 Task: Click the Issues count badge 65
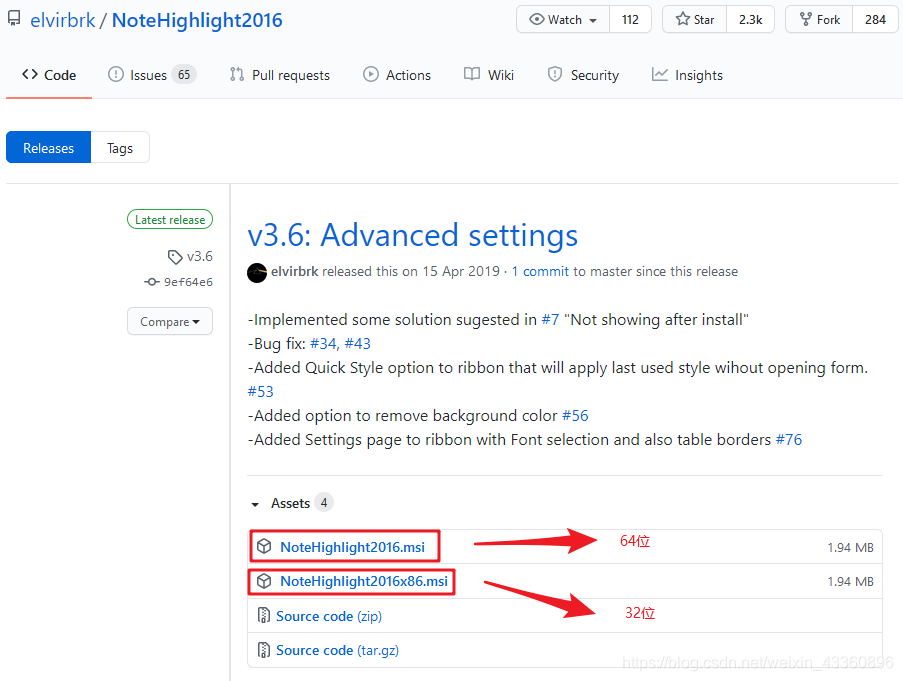[x=184, y=75]
